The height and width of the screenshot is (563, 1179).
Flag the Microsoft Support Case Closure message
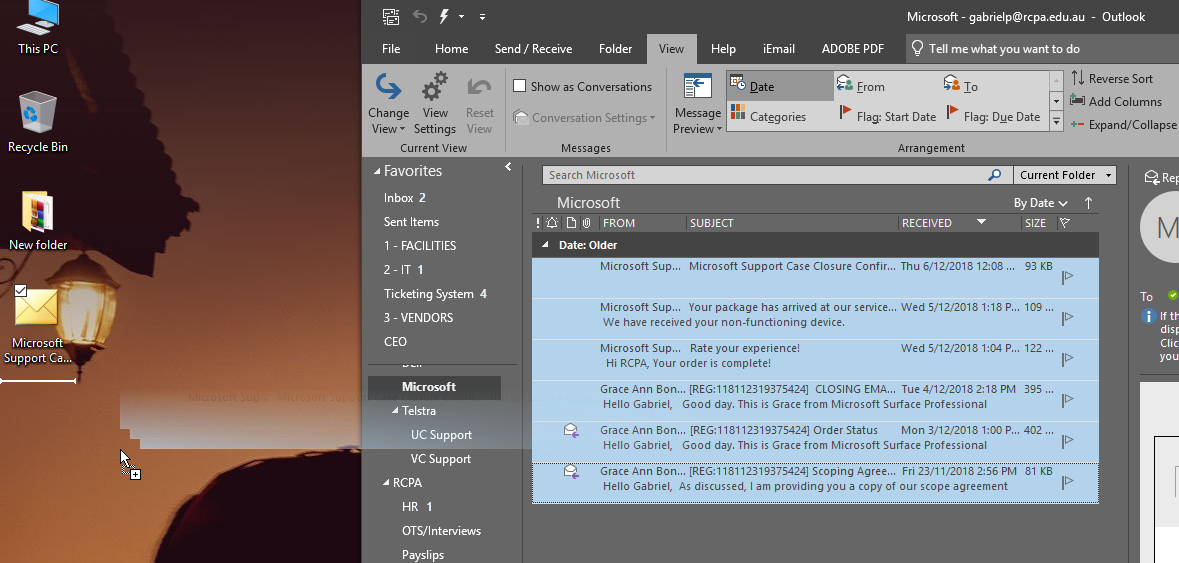point(1068,277)
